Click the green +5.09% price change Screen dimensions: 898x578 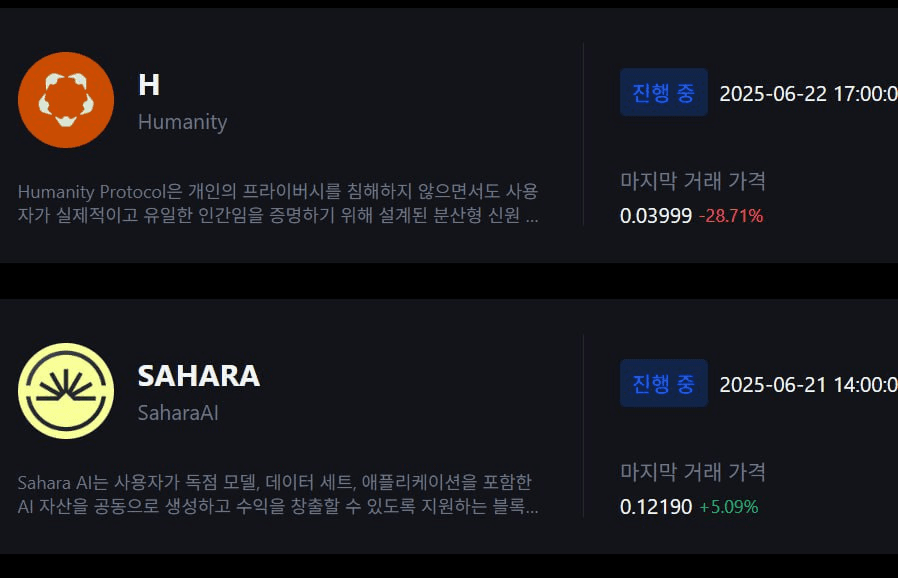[x=728, y=507]
